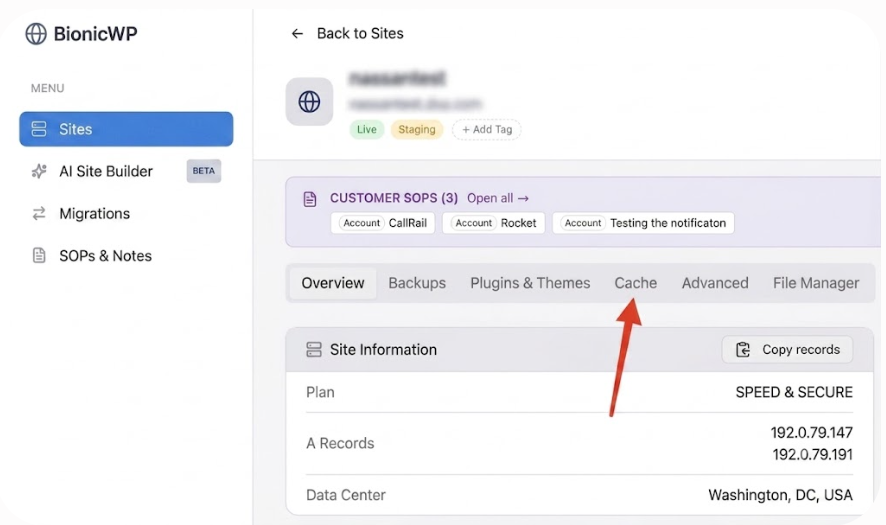
Task: Click the BETA badge next to AI Site Builder
Action: click(203, 171)
